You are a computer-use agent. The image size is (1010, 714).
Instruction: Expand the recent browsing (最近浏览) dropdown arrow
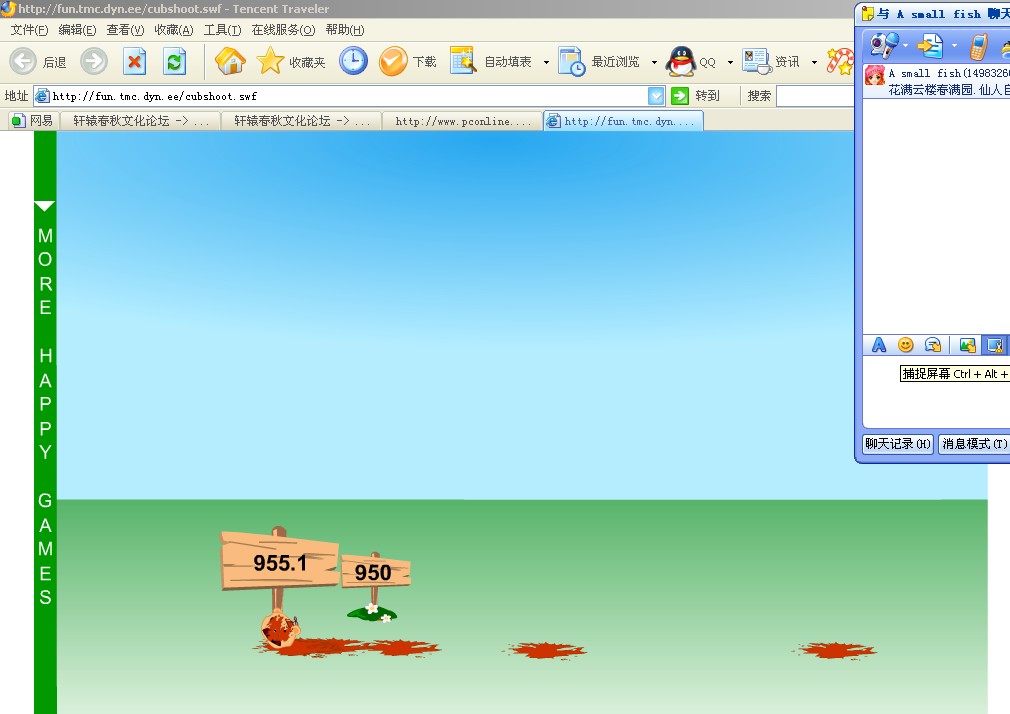pyautogui.click(x=654, y=62)
